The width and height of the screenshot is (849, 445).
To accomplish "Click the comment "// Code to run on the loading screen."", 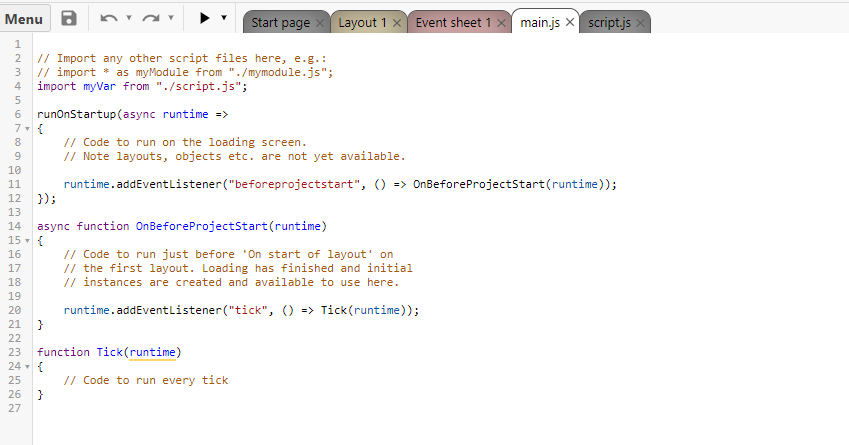I will pyautogui.click(x=185, y=142).
